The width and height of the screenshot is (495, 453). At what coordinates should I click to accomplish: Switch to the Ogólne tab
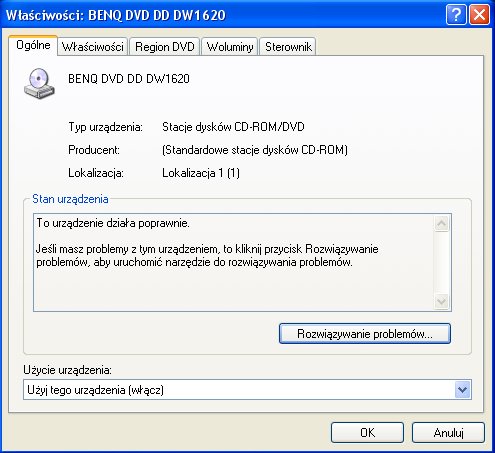33,45
